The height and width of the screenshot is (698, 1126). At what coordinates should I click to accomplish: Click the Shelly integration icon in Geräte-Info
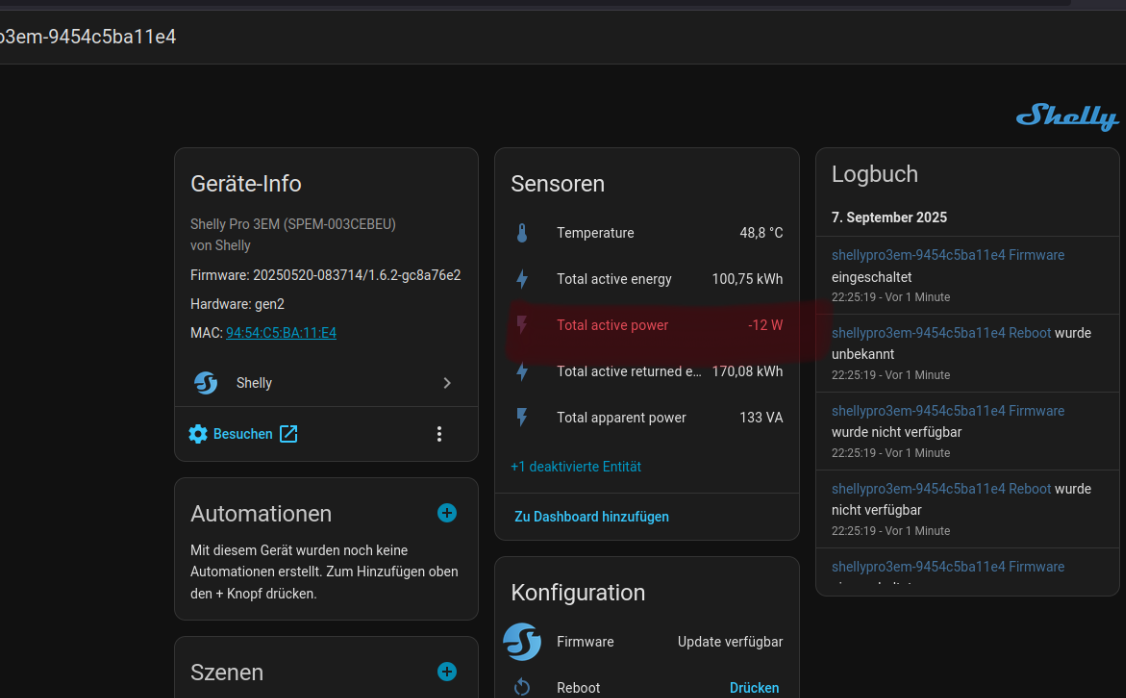click(x=206, y=383)
